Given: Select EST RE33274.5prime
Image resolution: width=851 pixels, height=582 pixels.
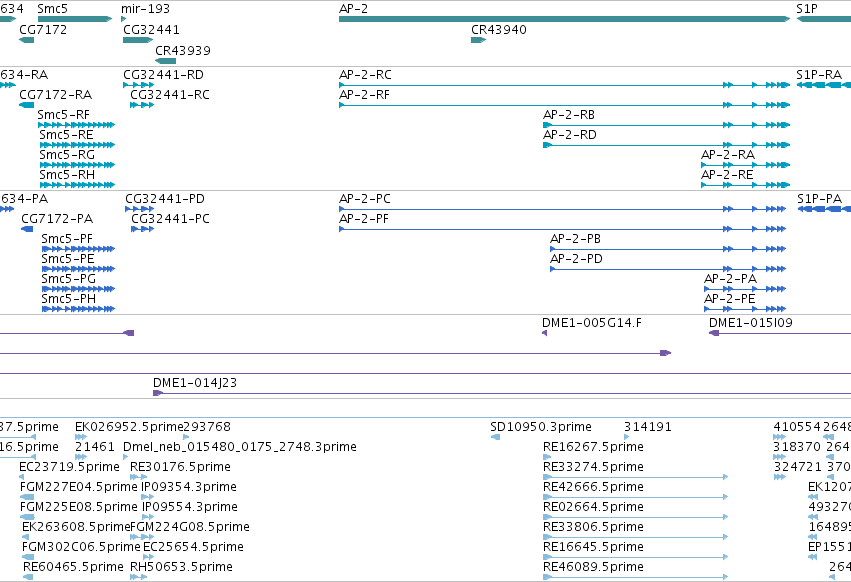Looking at the screenshot, I should tap(636, 477).
